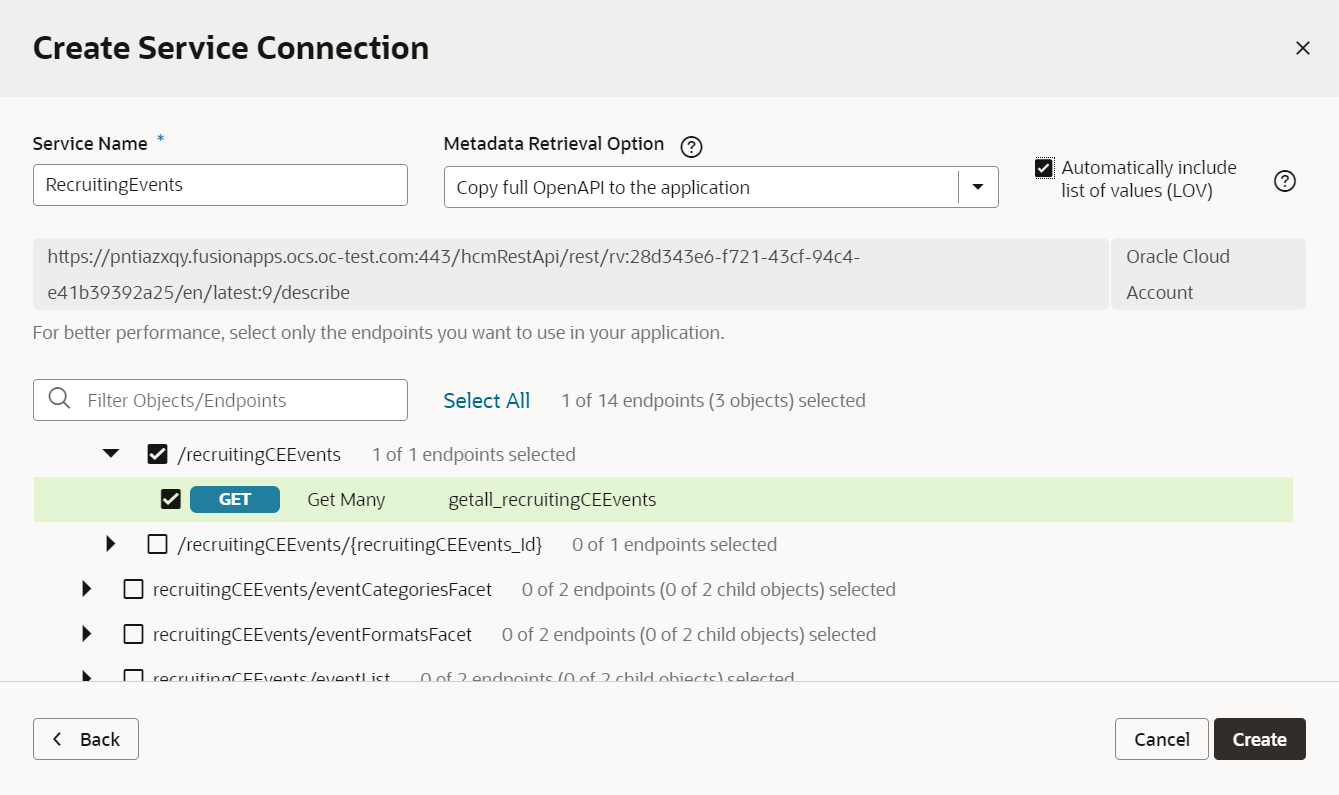This screenshot has width=1339, height=795.
Task: Open Metadata Retrieval Option help tooltip icon
Action: tap(690, 146)
